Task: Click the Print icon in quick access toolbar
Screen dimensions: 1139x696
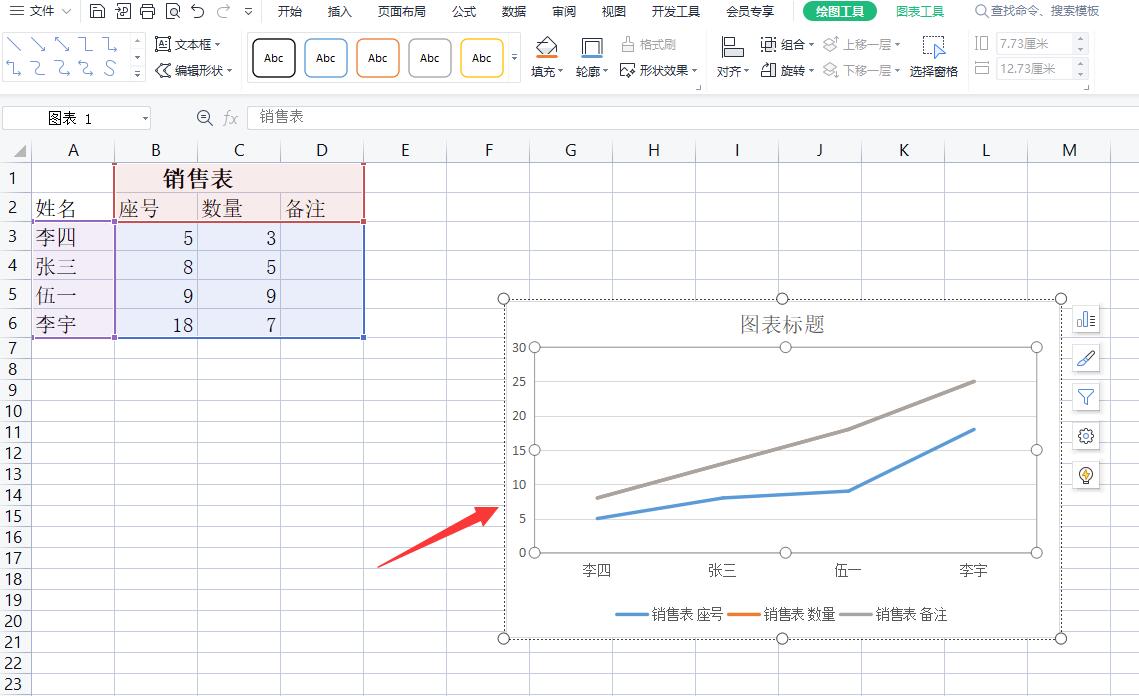Action: tap(148, 12)
